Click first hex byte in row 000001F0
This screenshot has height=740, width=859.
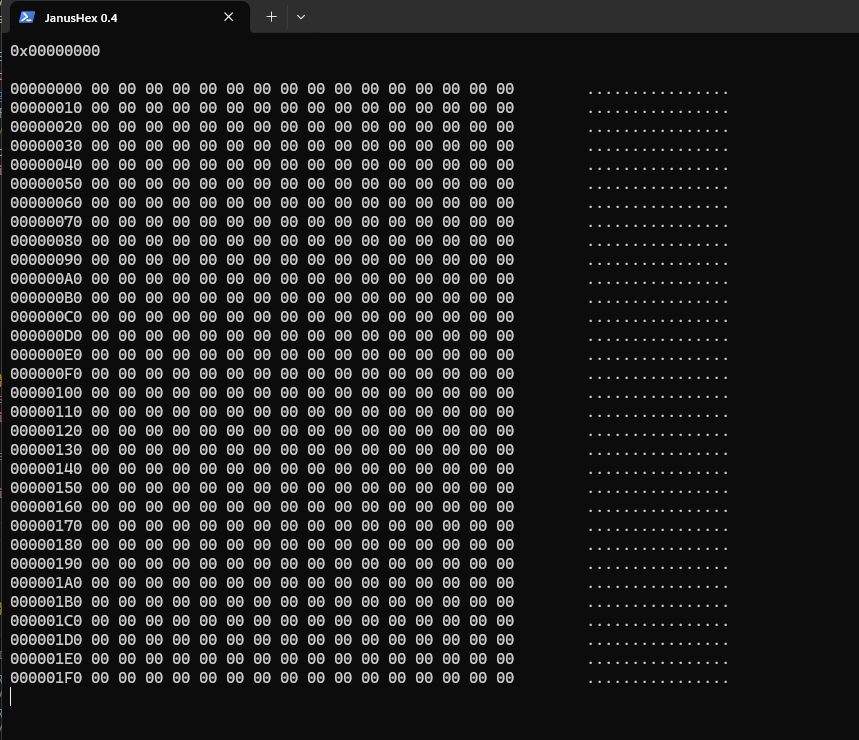(100, 678)
